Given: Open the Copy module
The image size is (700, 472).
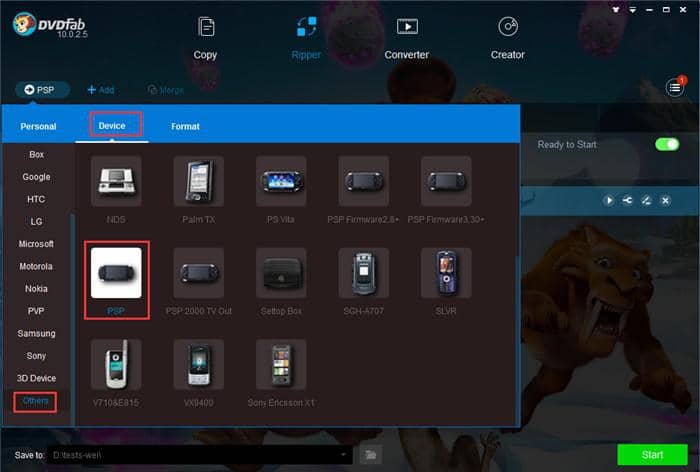Looking at the screenshot, I should pyautogui.click(x=205, y=38).
